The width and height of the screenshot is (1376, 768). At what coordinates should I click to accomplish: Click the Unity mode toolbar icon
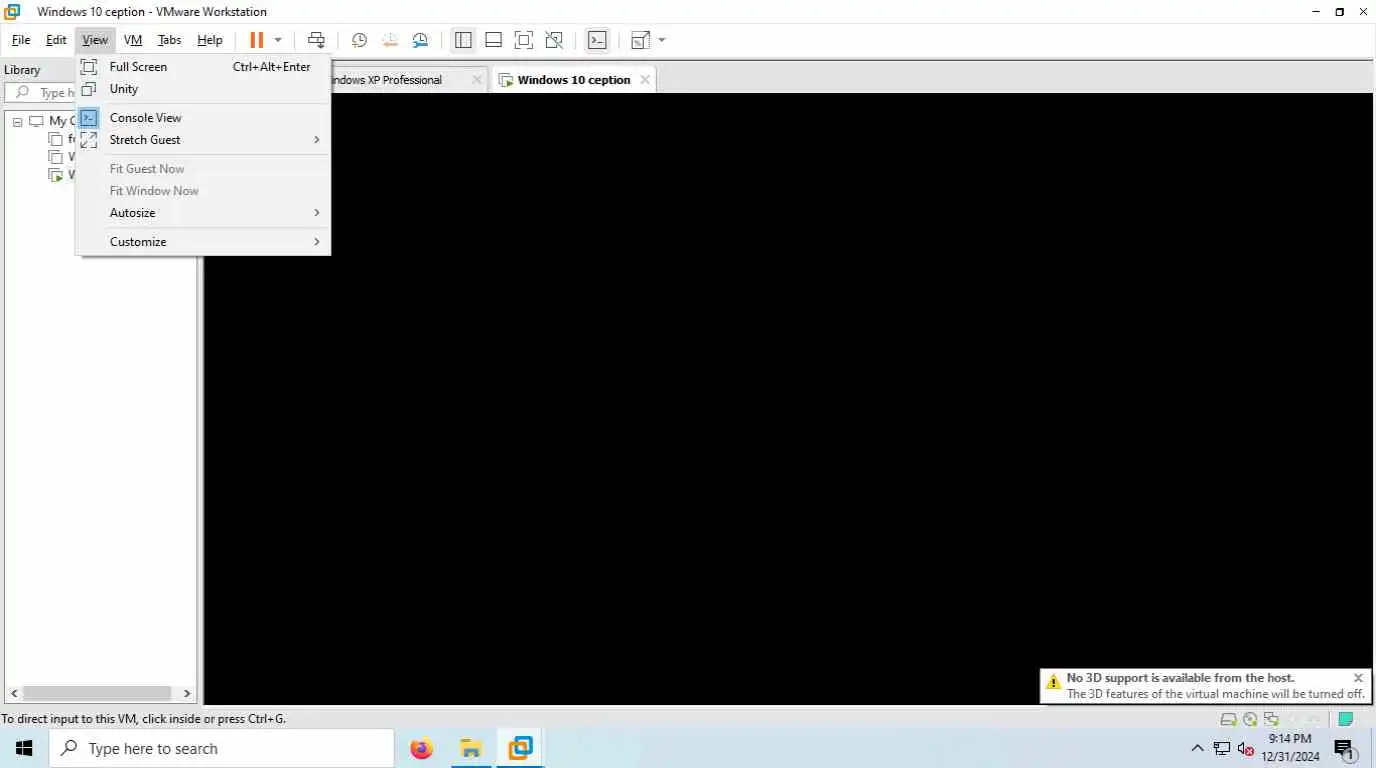[x=554, y=40]
